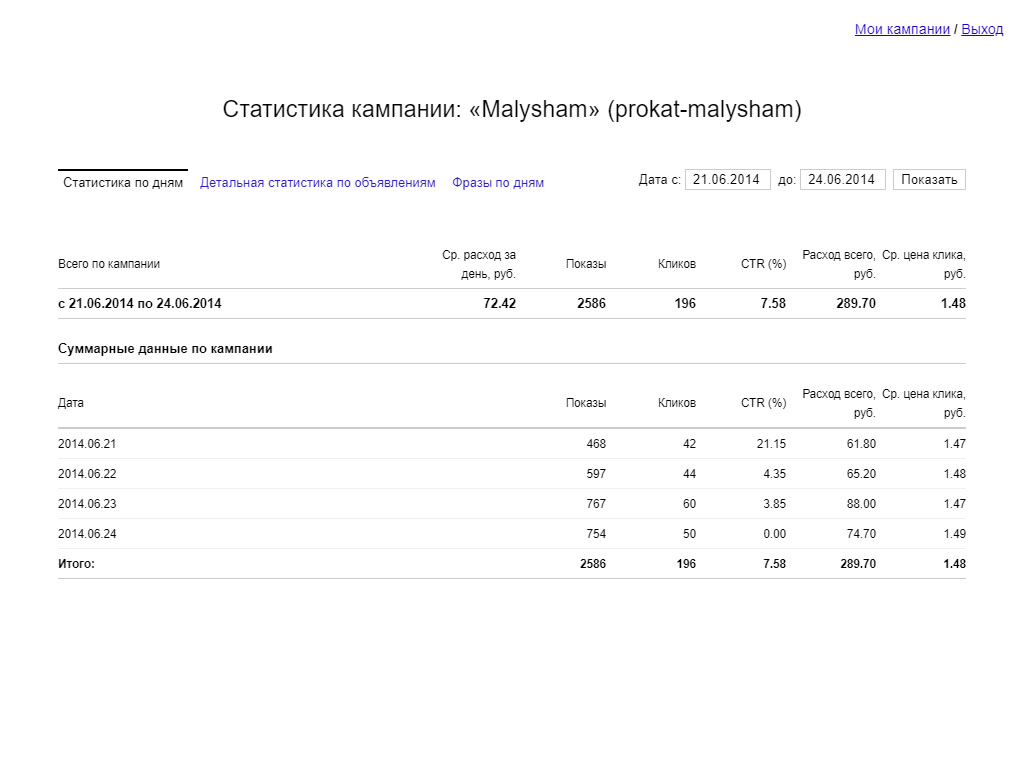Select impressions value 754

[596, 534]
